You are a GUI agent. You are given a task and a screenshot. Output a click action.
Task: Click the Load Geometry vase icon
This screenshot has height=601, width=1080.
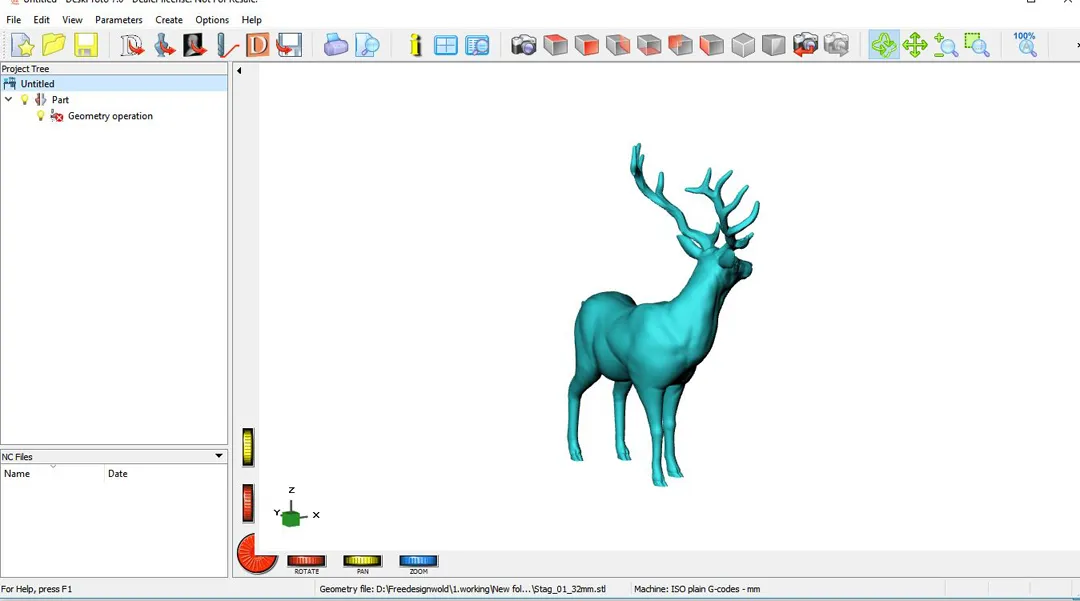[164, 45]
